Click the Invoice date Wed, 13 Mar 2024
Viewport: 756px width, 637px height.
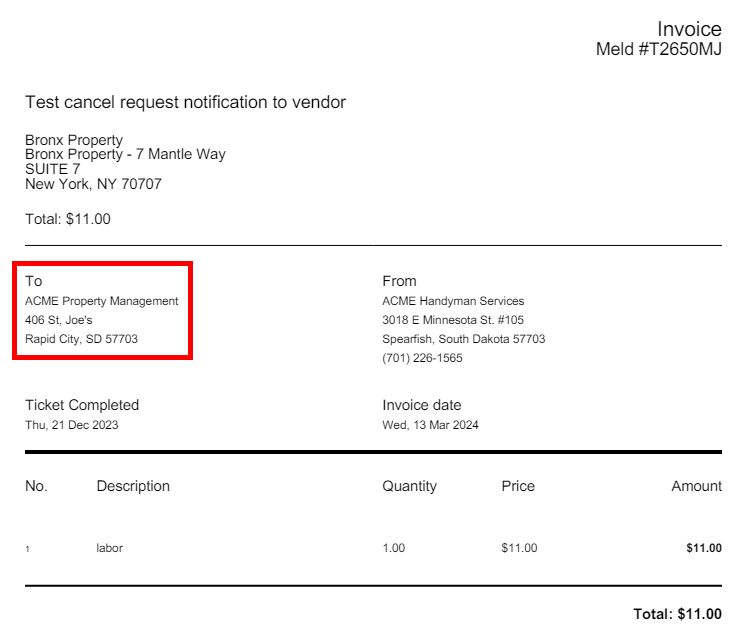[x=429, y=425]
